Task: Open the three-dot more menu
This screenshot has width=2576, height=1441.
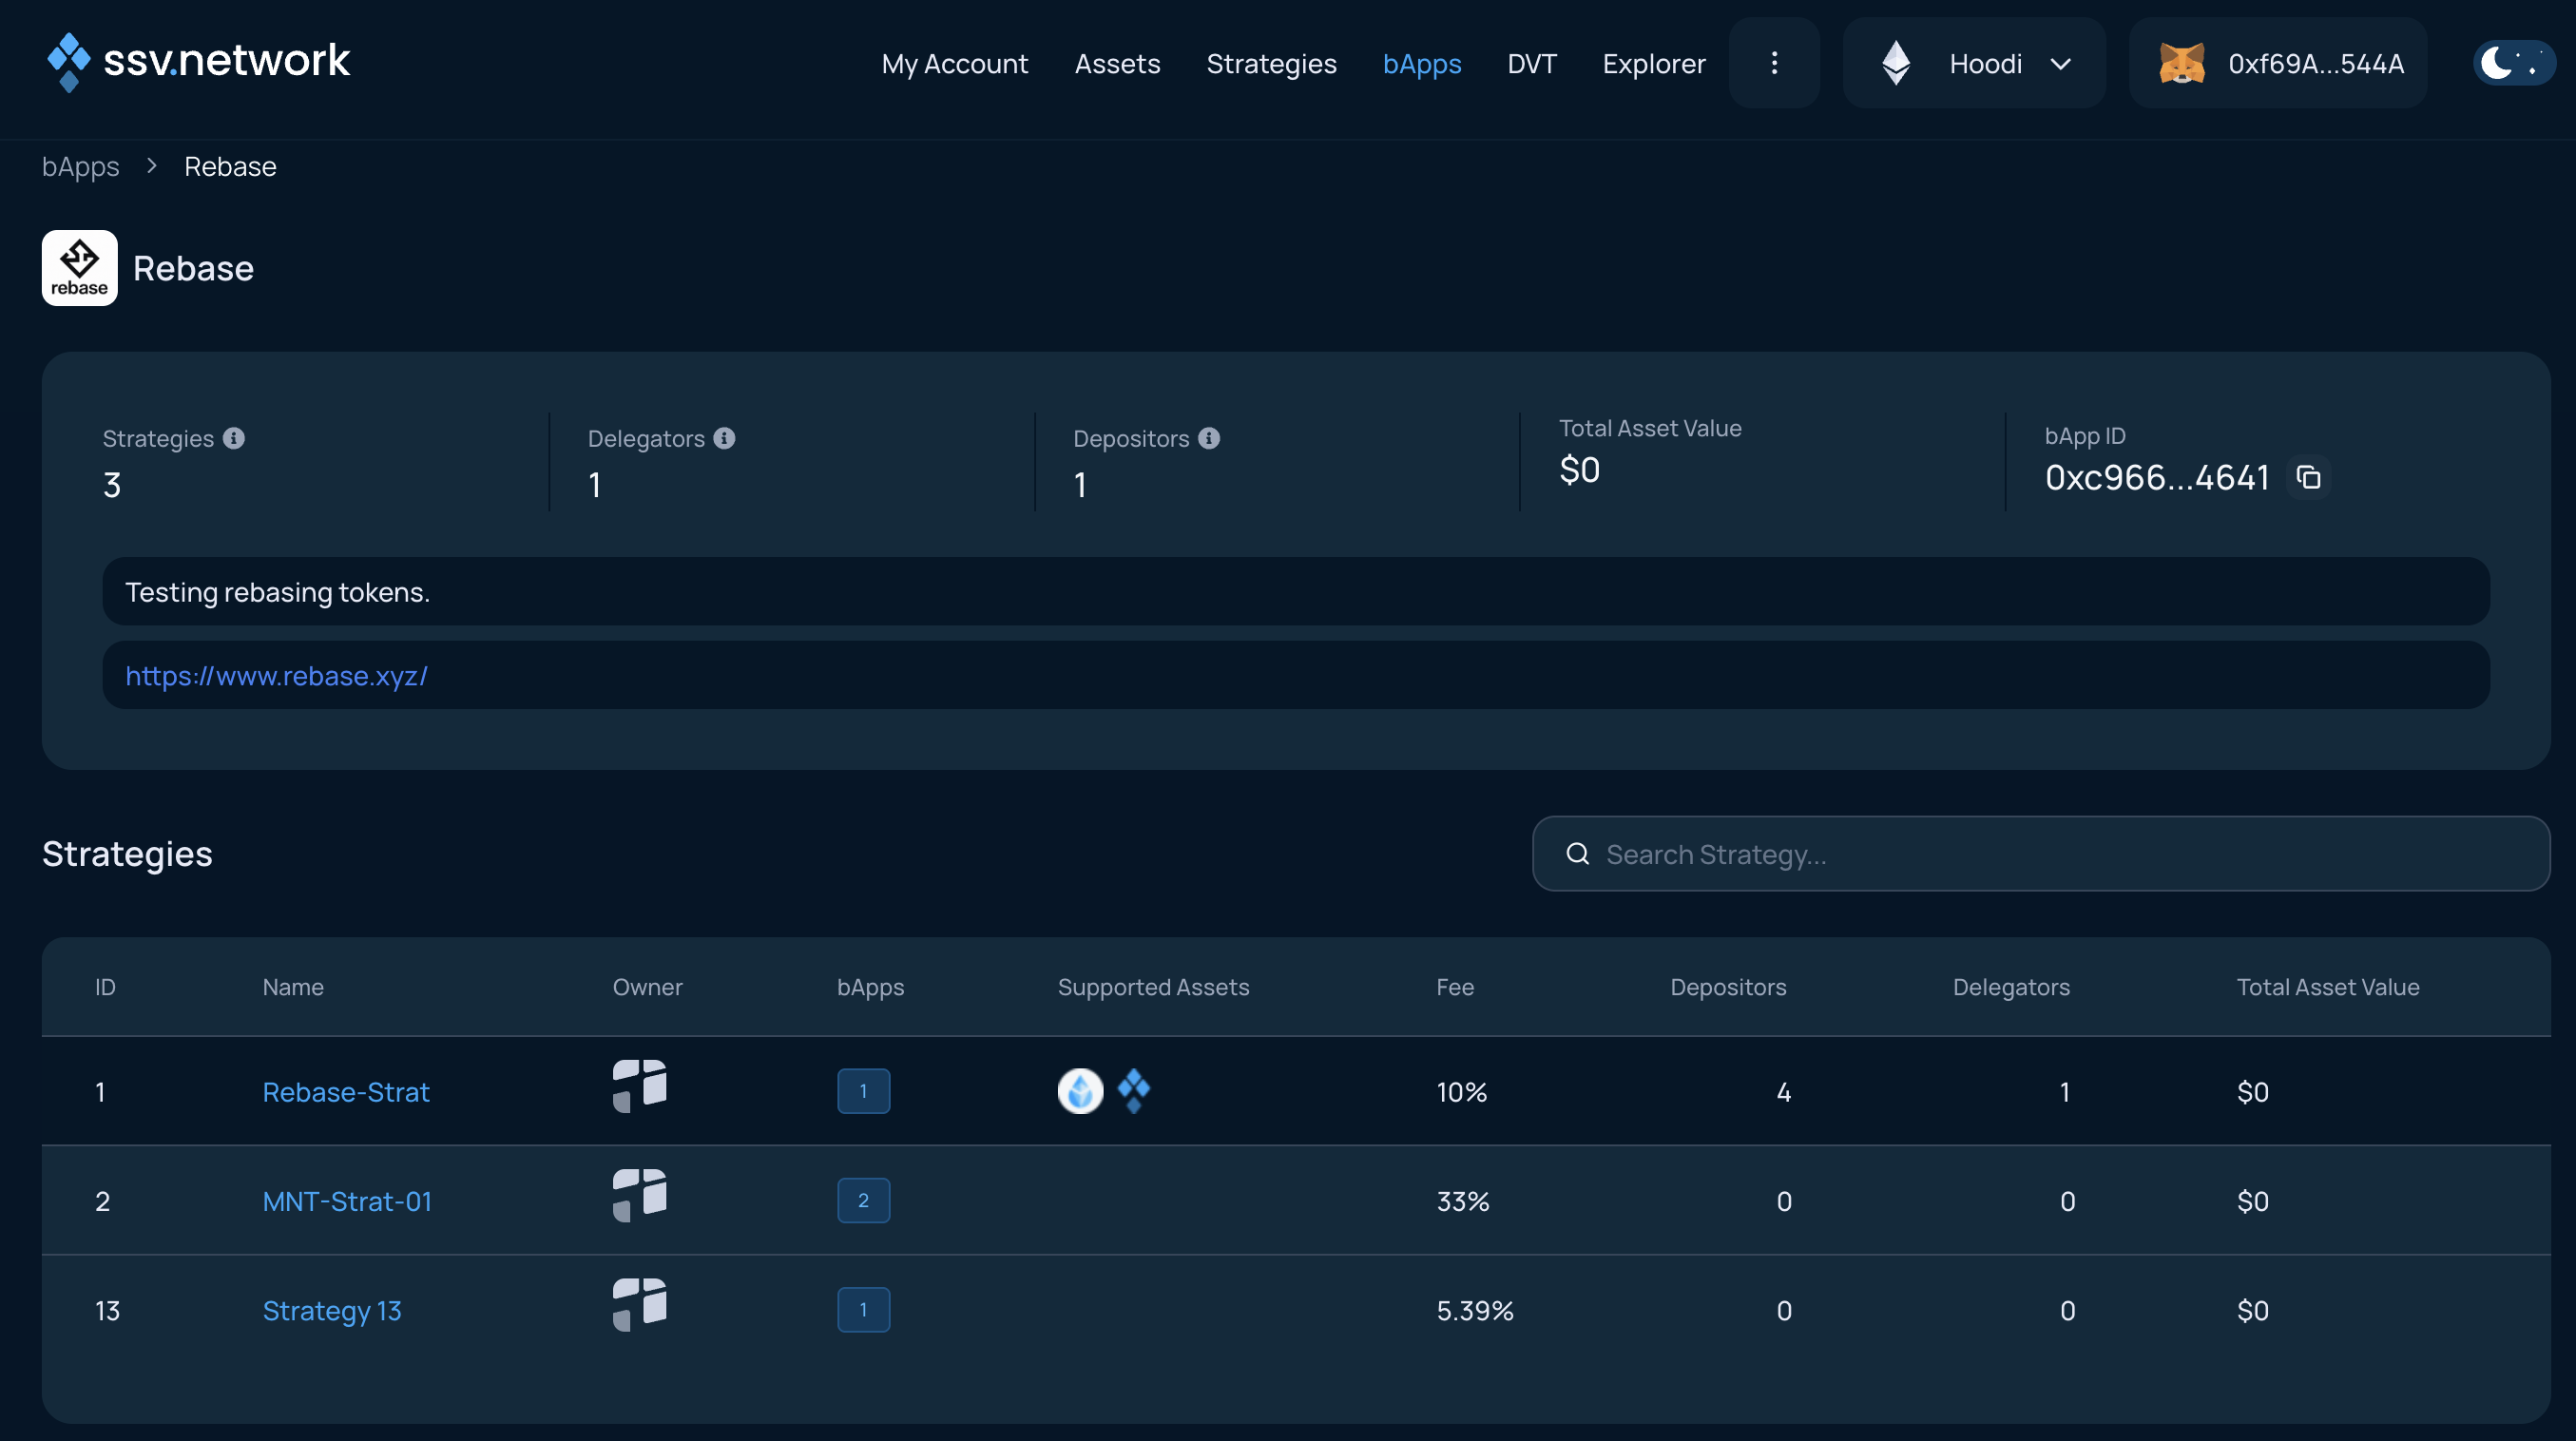Action: pyautogui.click(x=1774, y=63)
